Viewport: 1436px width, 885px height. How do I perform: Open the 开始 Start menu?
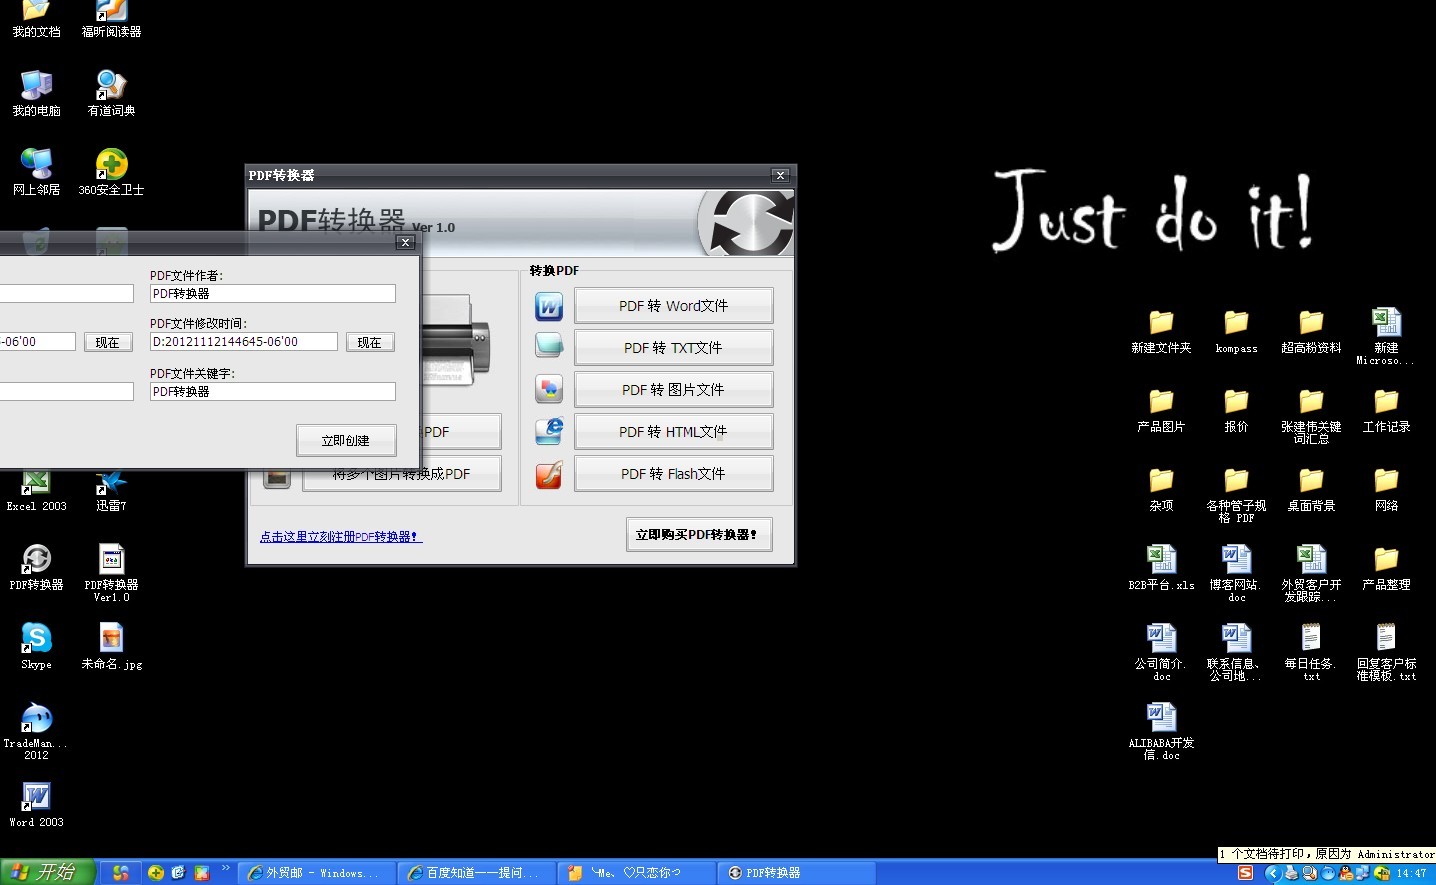point(48,872)
